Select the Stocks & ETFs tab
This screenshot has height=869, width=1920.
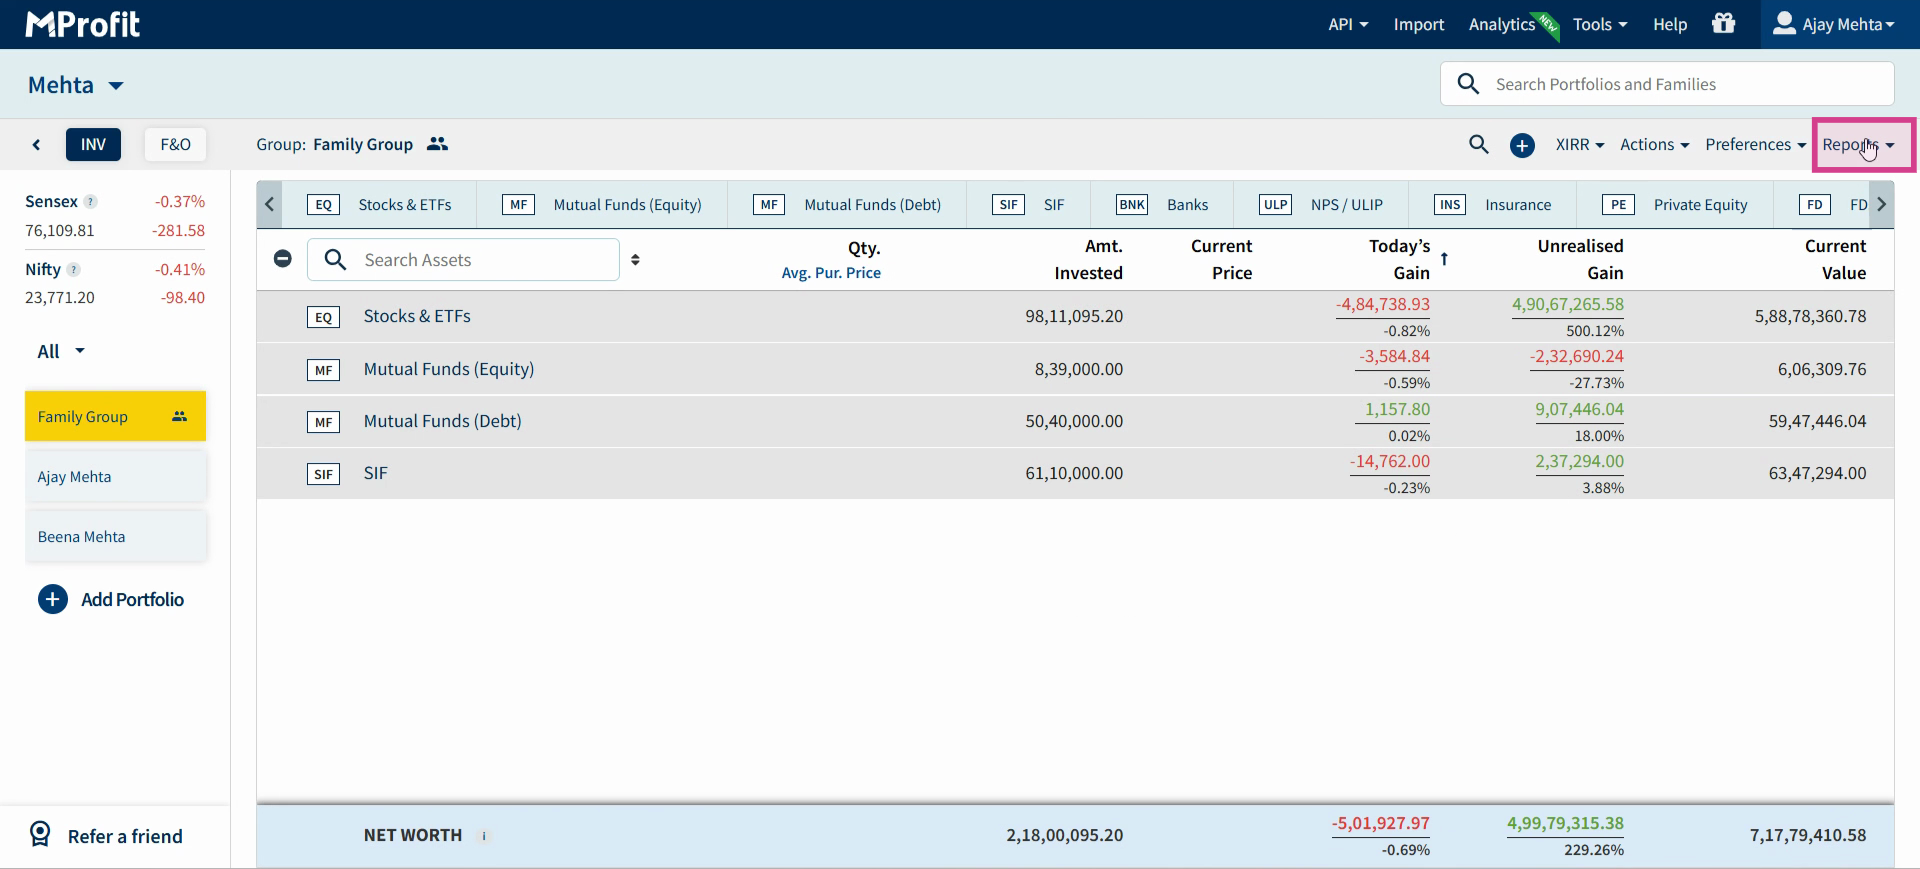click(380, 204)
